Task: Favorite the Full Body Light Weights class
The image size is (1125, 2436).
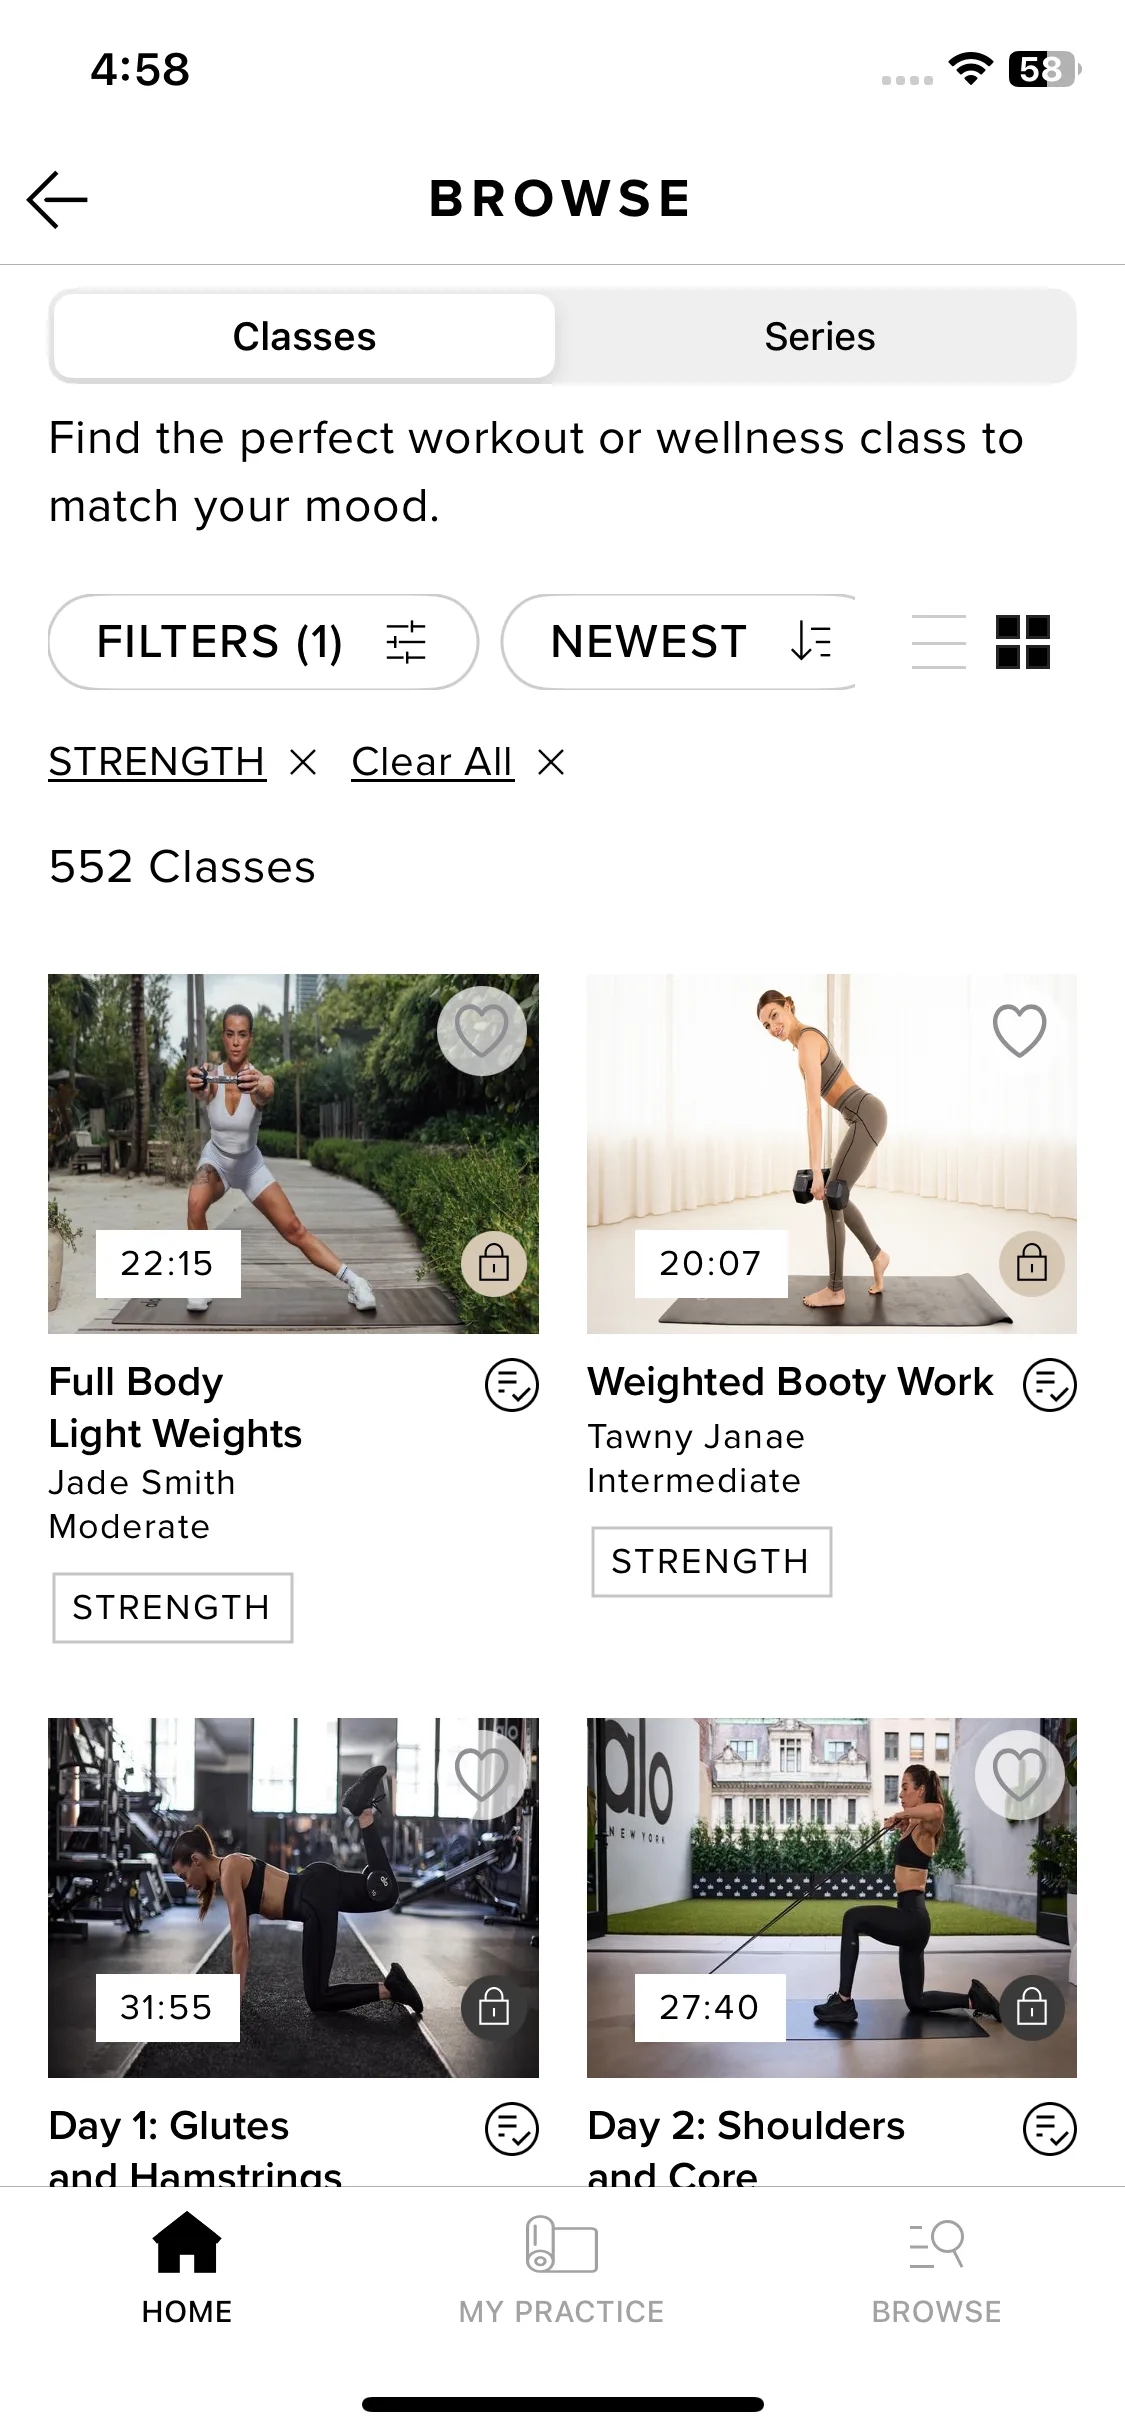Action: [482, 1031]
